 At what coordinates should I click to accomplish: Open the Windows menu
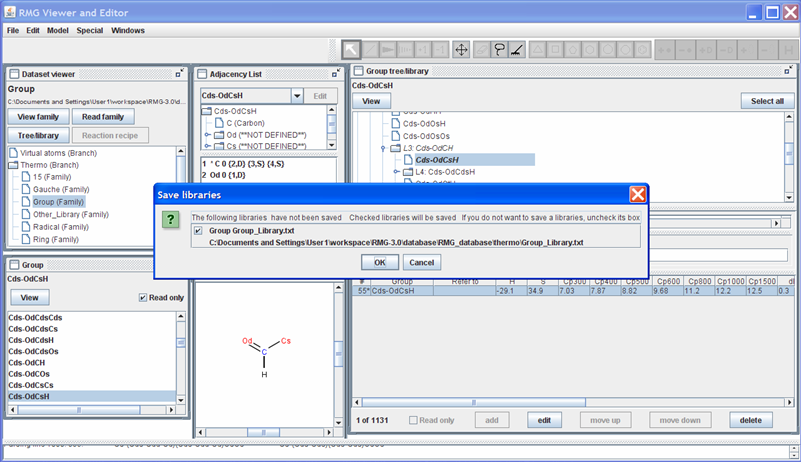click(128, 30)
